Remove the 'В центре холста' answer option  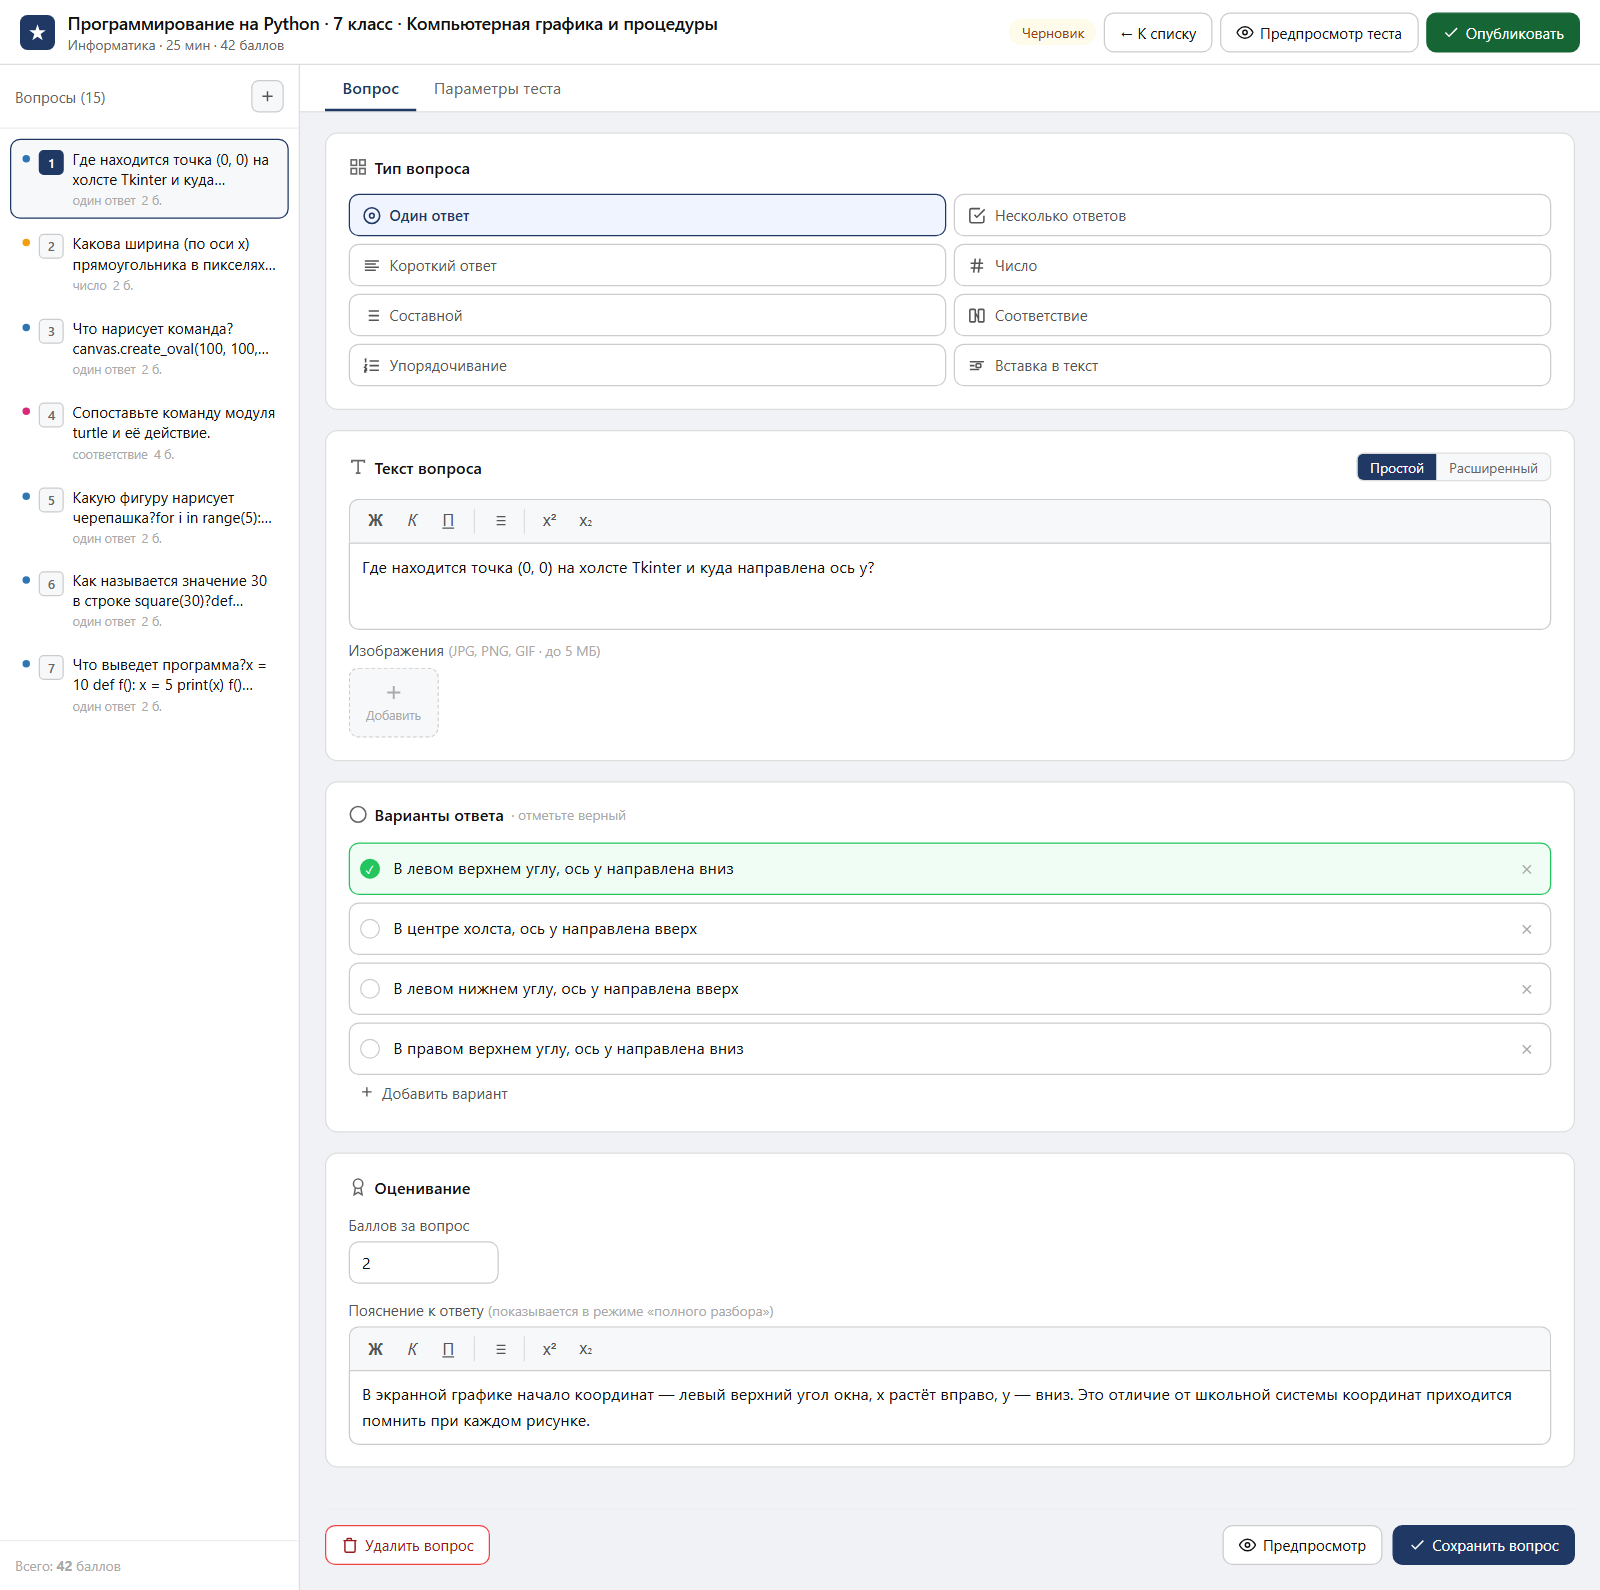point(1526,929)
